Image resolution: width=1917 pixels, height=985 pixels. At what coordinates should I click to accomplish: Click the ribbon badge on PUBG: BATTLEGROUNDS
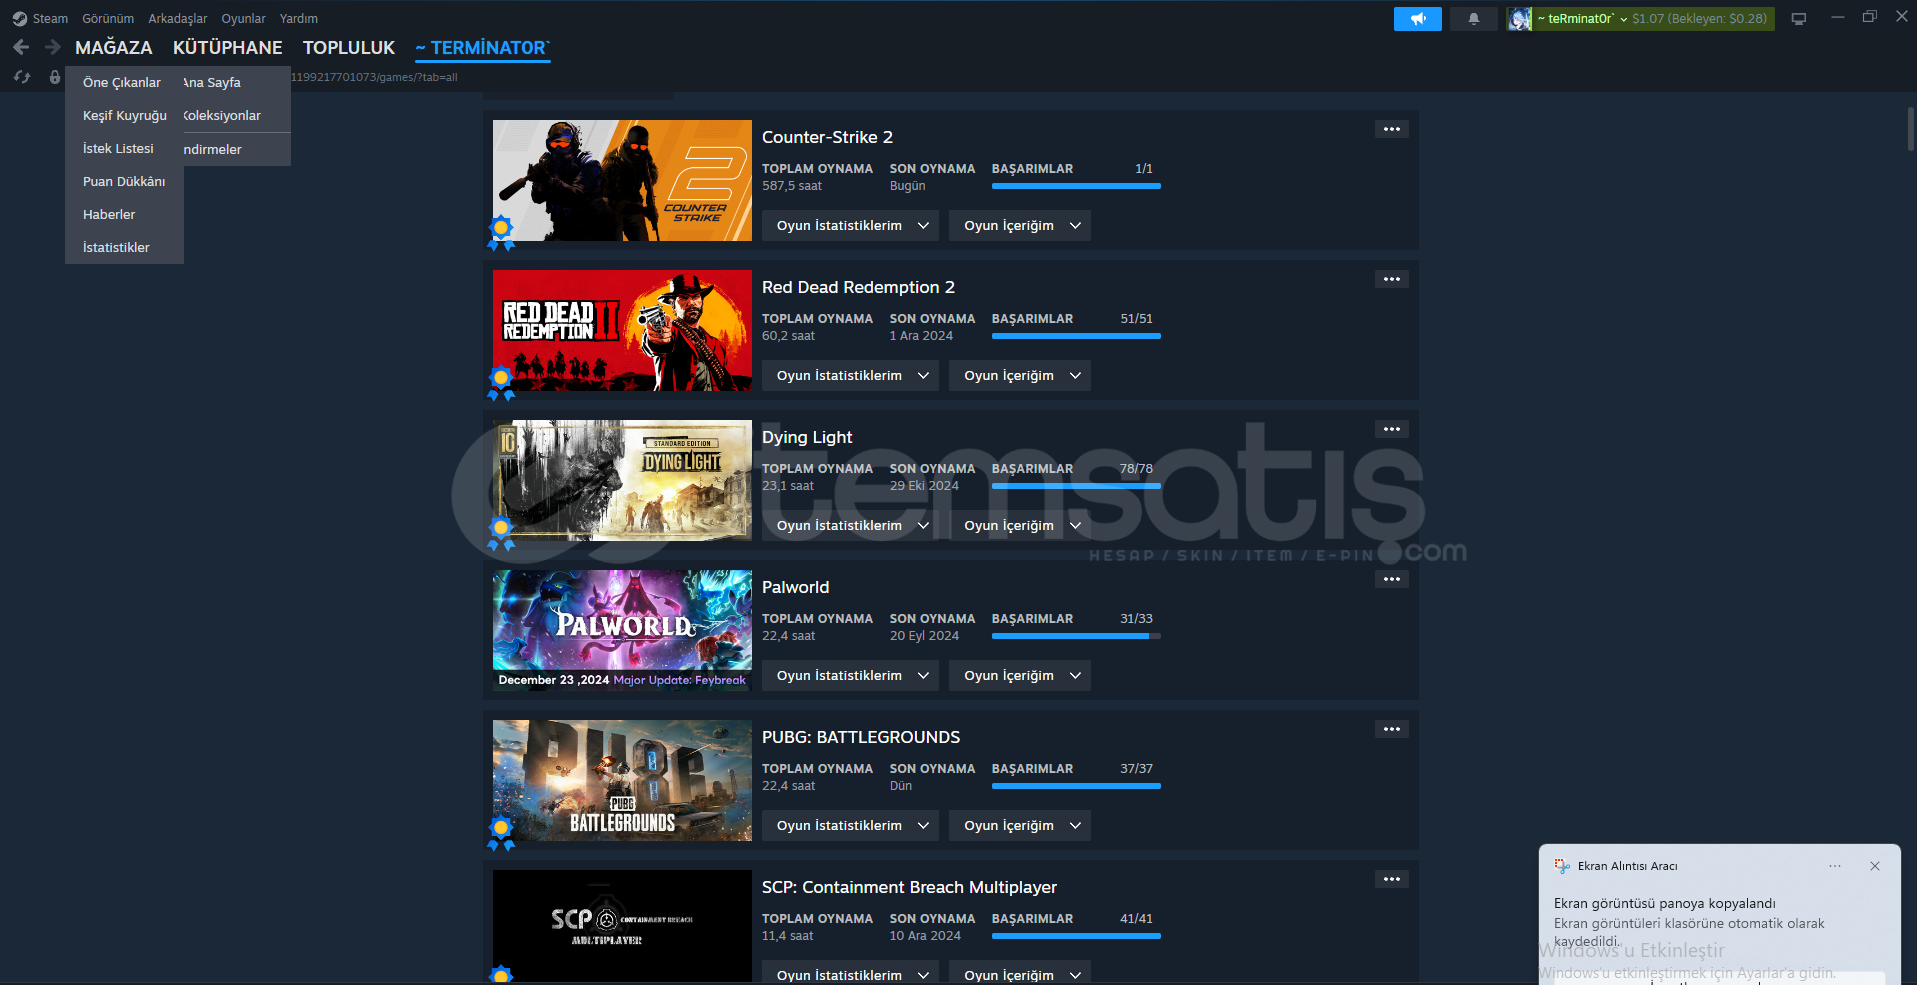(501, 832)
